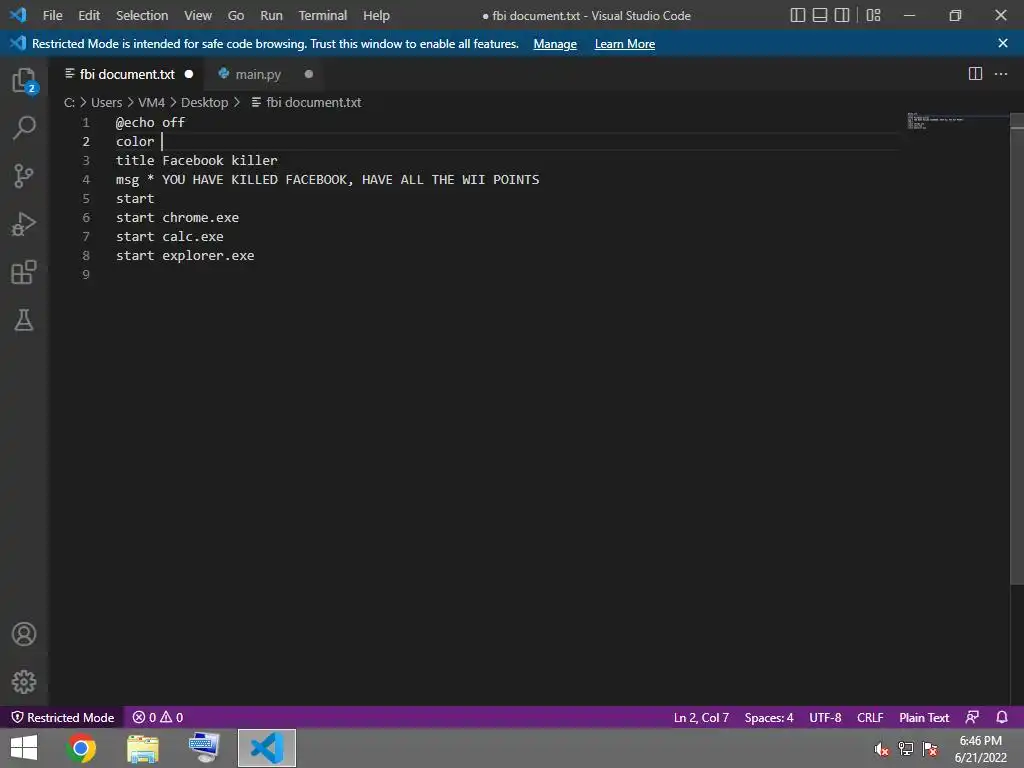Open the Source Control view
The image size is (1024, 768).
coord(24,175)
